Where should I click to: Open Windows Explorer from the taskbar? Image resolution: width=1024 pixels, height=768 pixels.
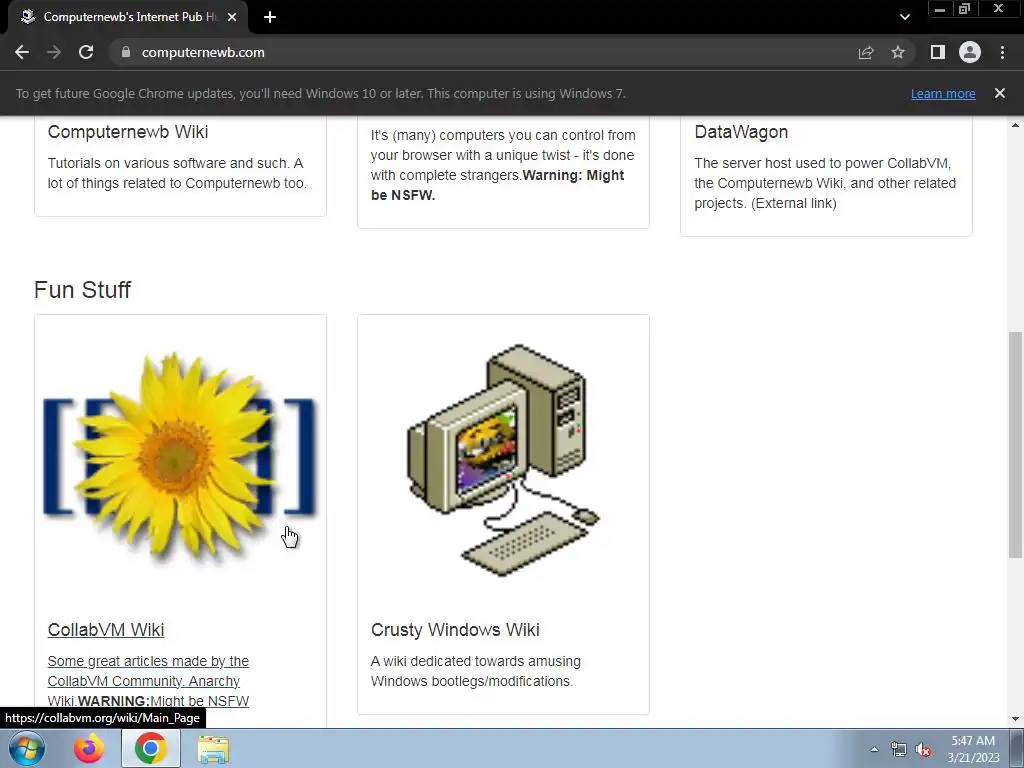point(213,748)
